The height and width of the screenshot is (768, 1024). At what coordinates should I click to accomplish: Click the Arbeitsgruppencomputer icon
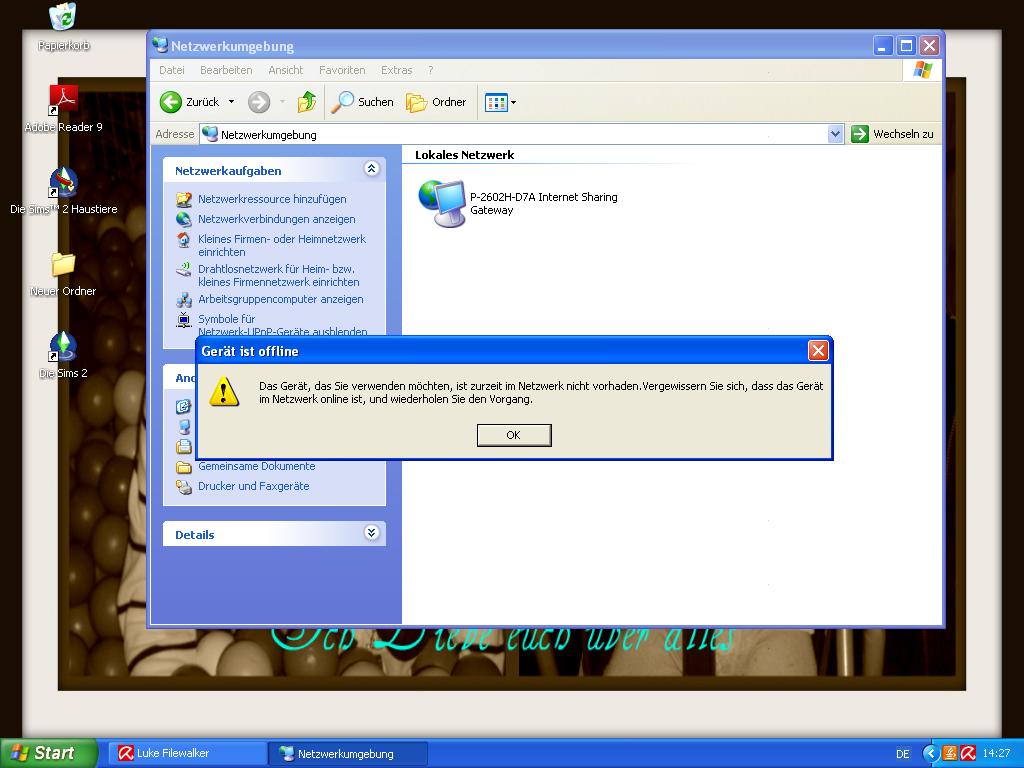coord(184,300)
